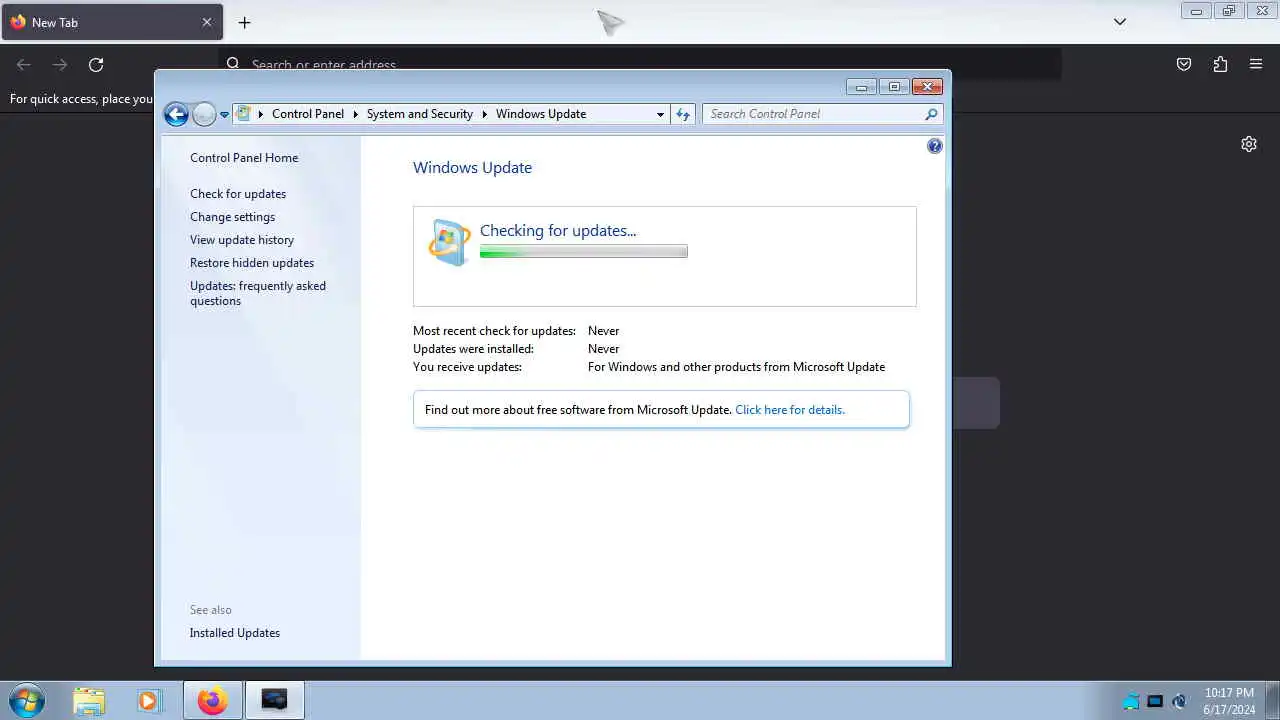Click 'Click here for details' link
1280x720 pixels.
tap(790, 410)
